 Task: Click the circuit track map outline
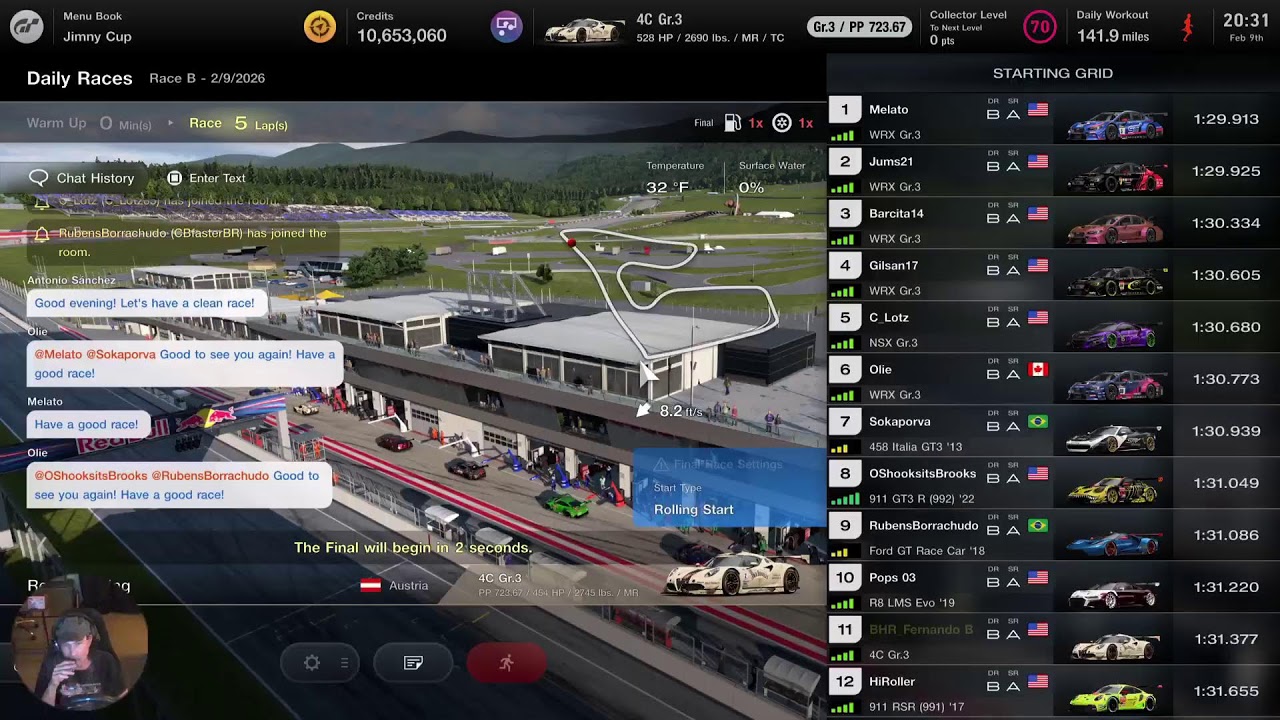(x=668, y=292)
